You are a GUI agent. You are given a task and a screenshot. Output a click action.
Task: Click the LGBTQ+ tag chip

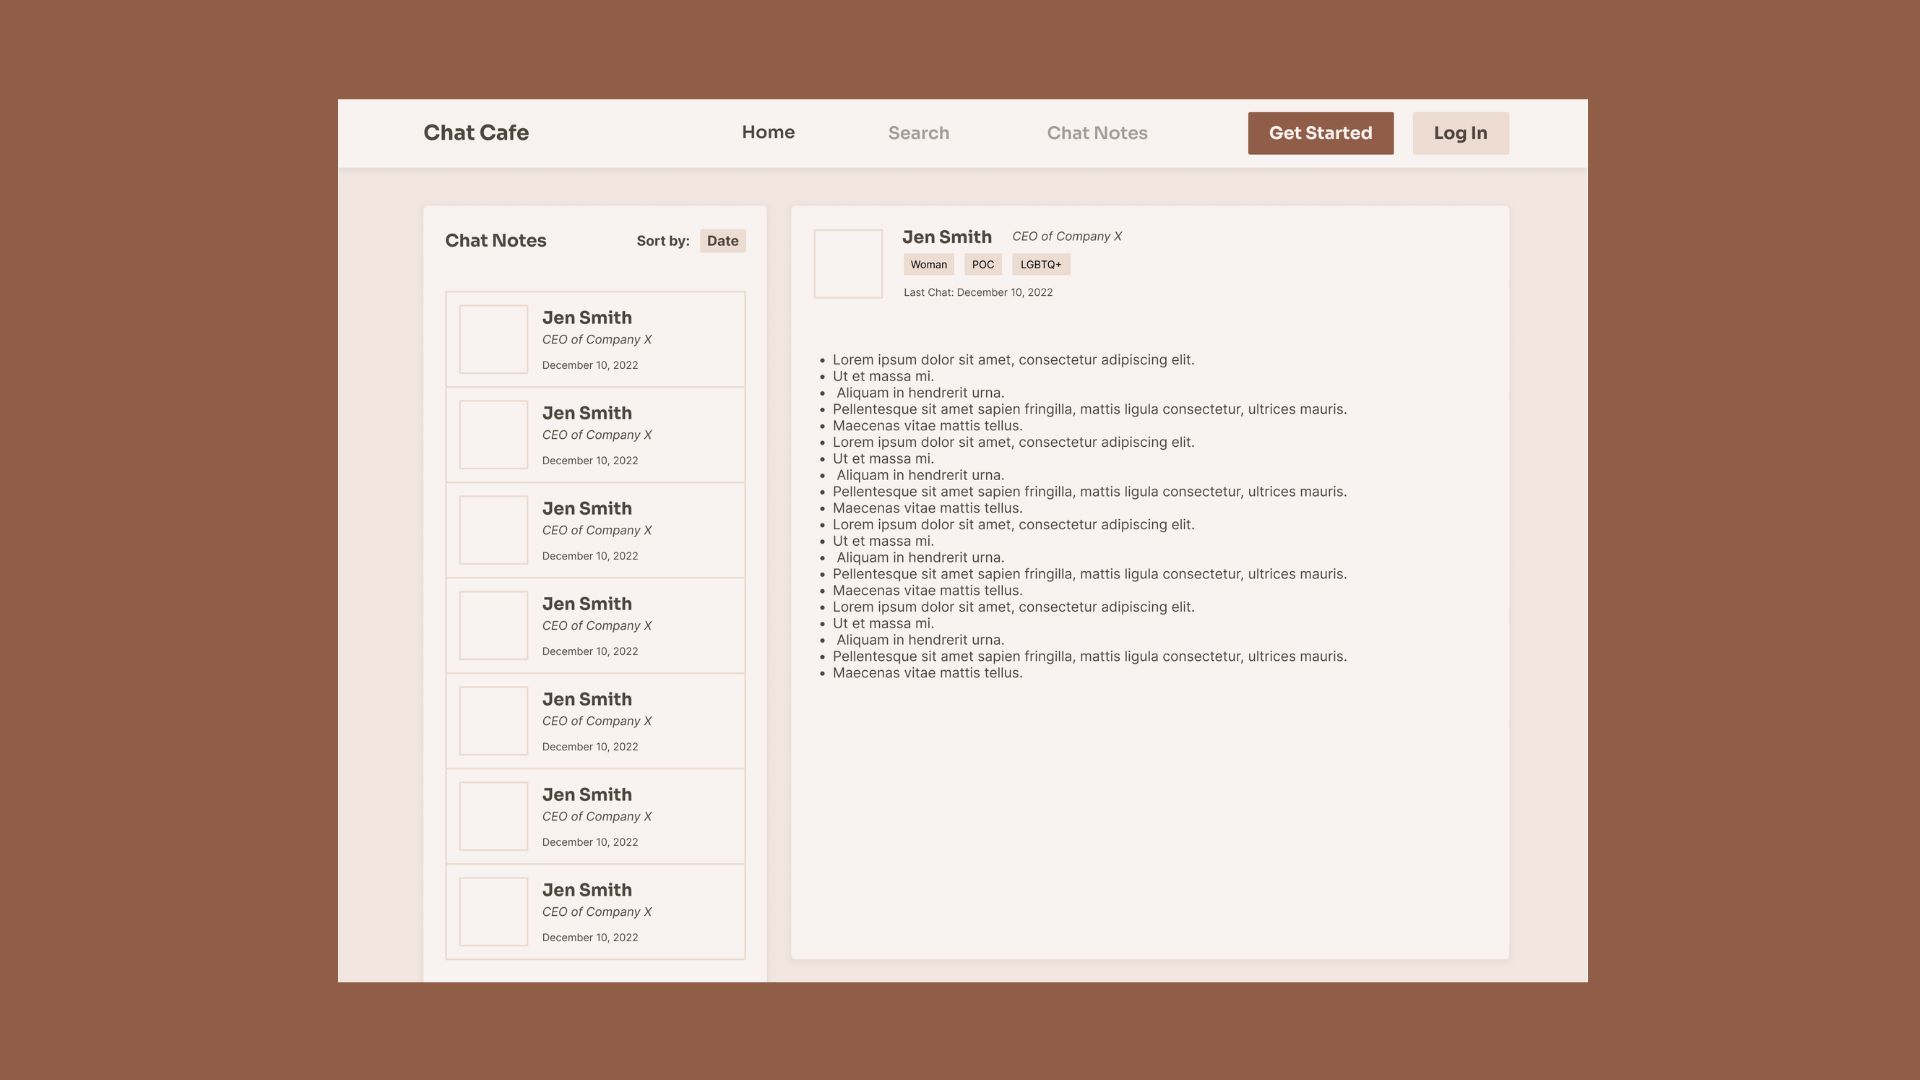coord(1040,265)
